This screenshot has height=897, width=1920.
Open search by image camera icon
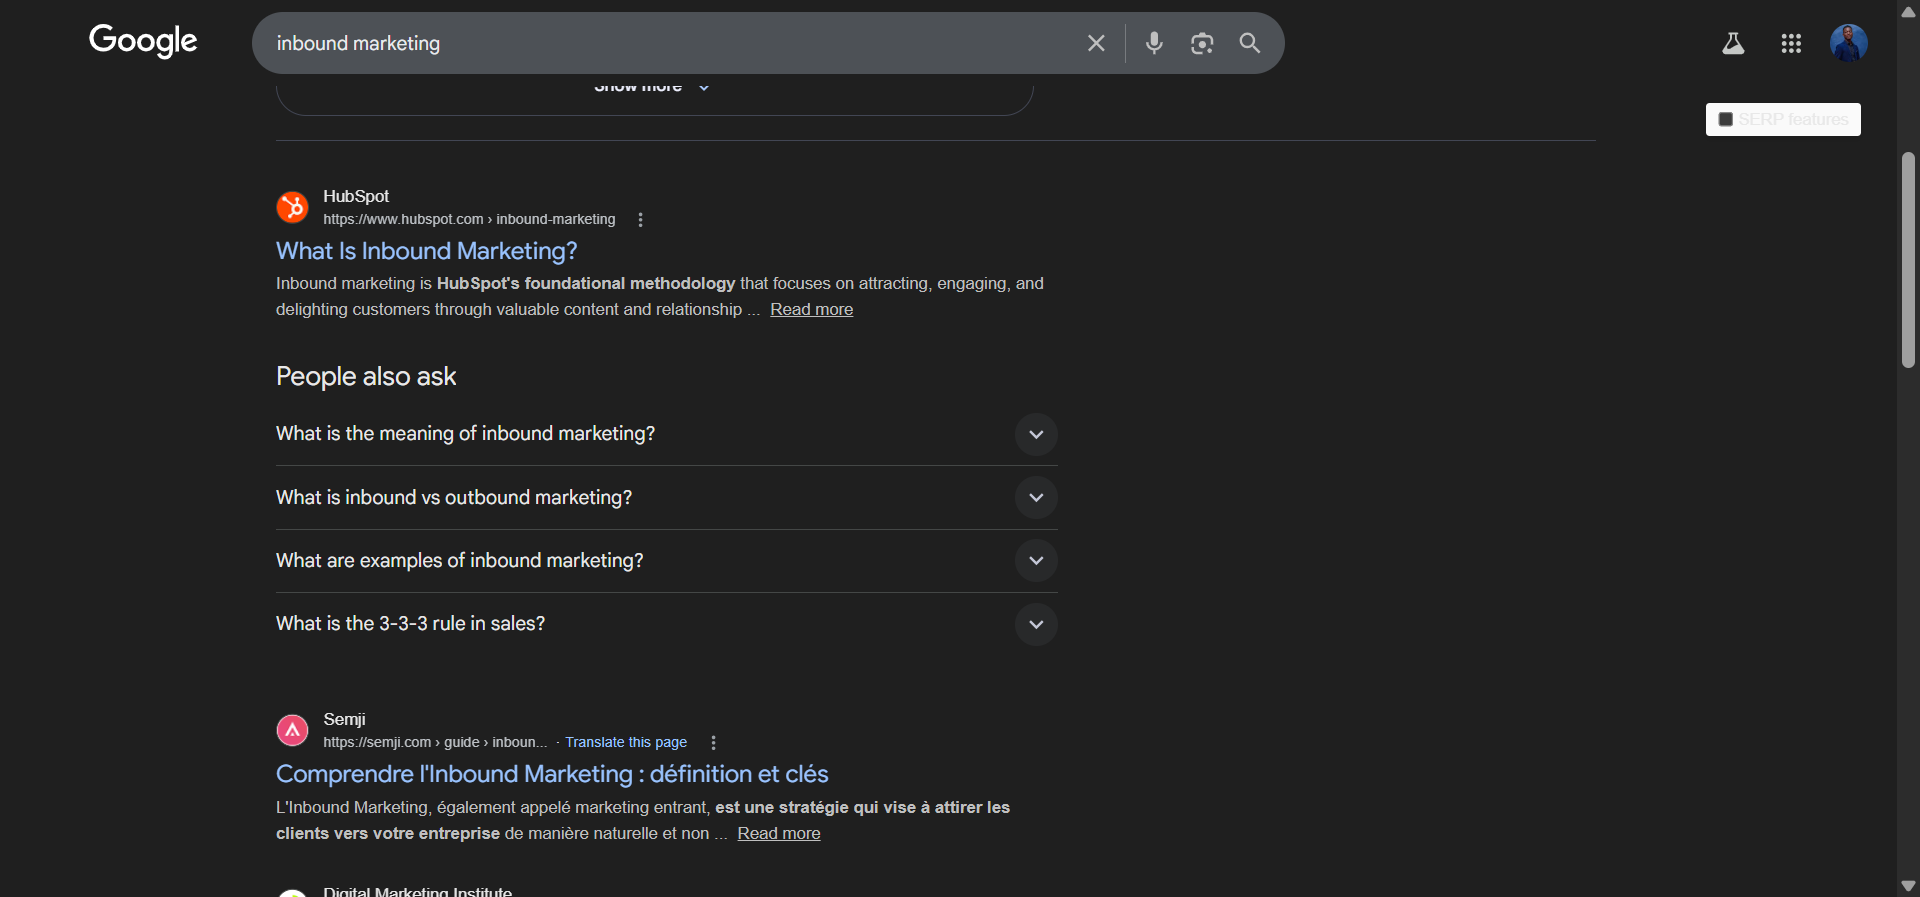[x=1202, y=43]
